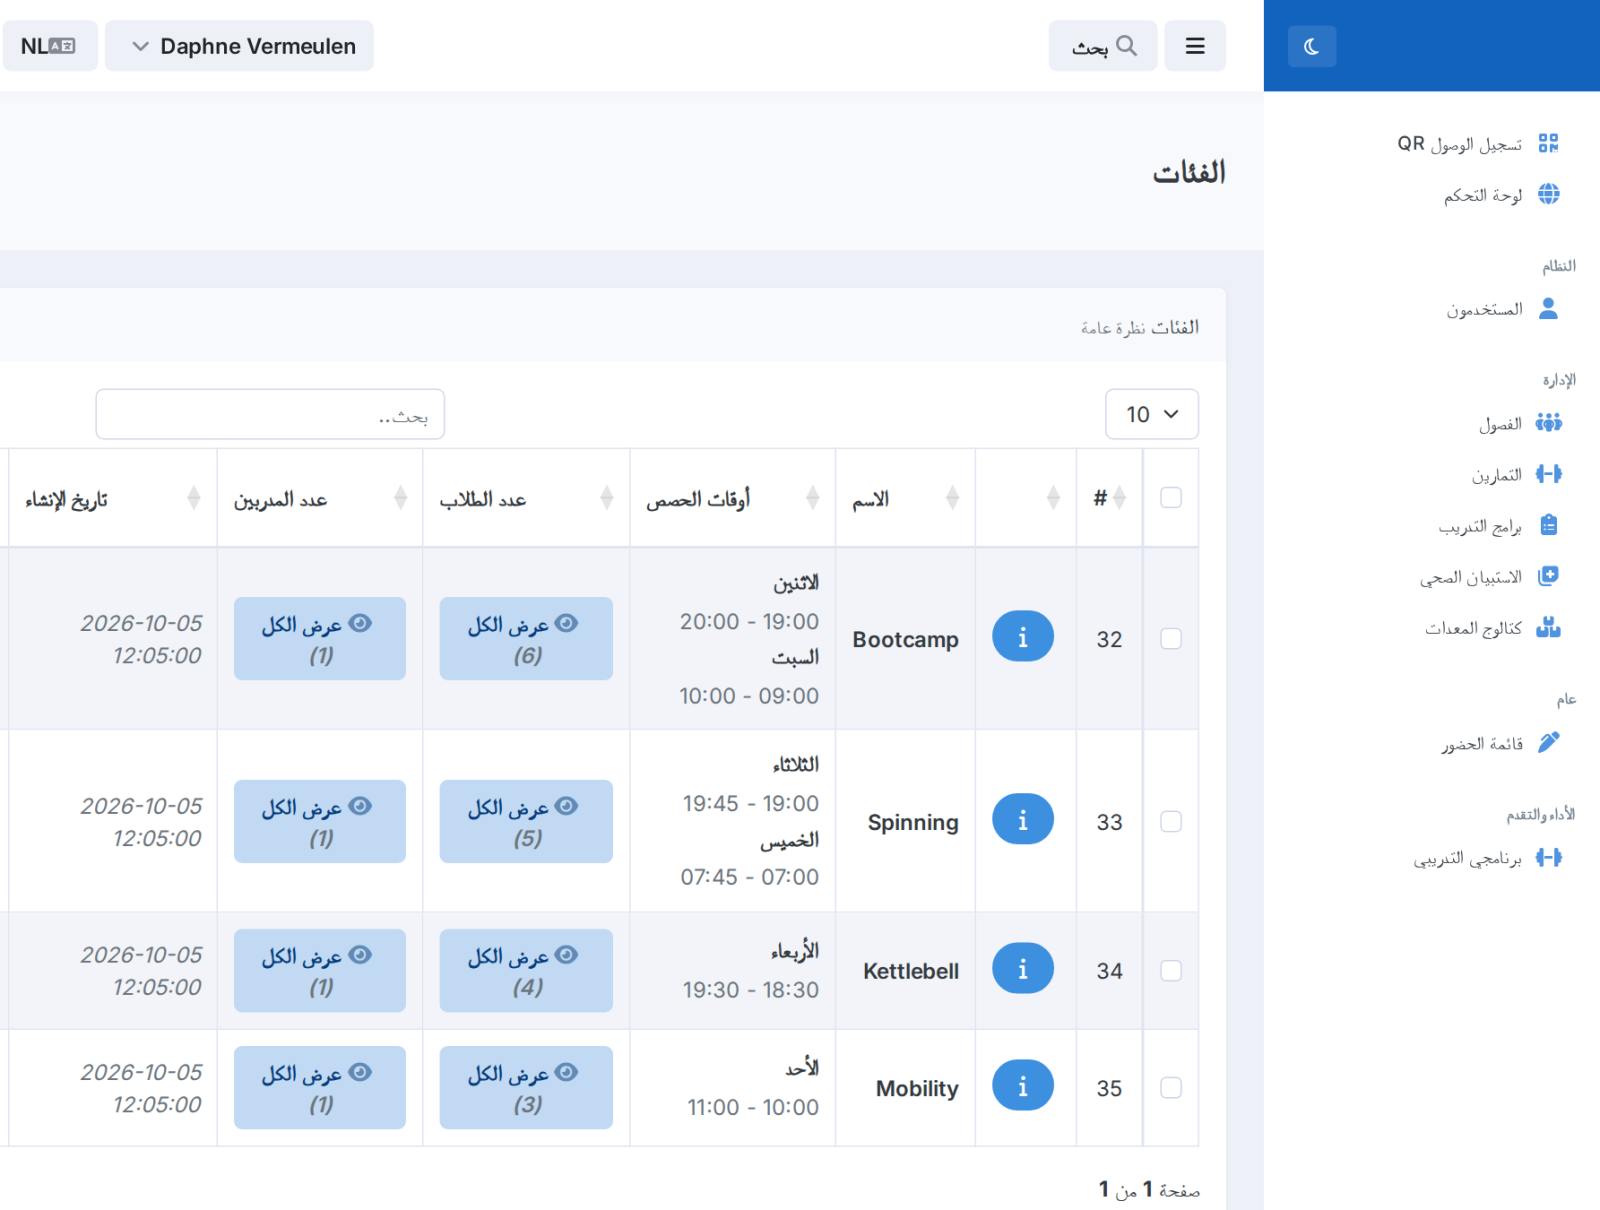Screen dimensions: 1600x1210
Task: Sort by the # column
Action: 1109,497
